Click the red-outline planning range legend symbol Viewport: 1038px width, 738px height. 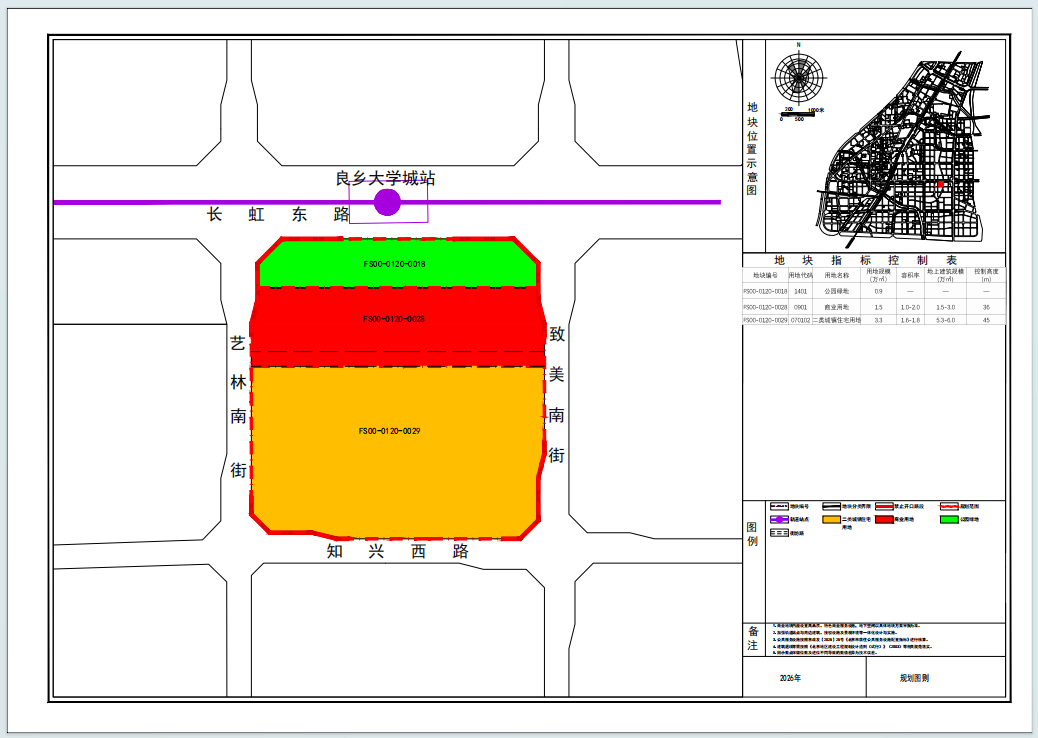949,506
